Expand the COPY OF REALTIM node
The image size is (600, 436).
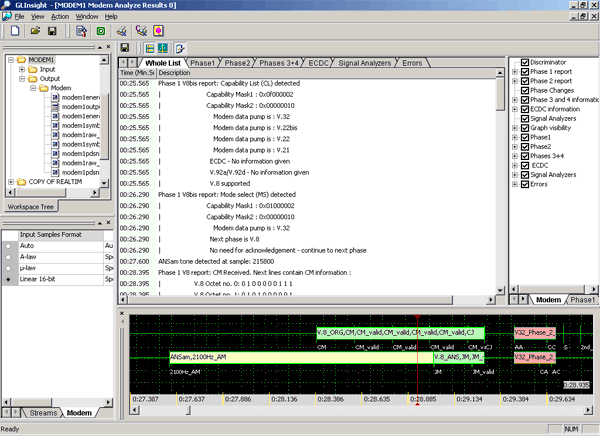(11, 182)
